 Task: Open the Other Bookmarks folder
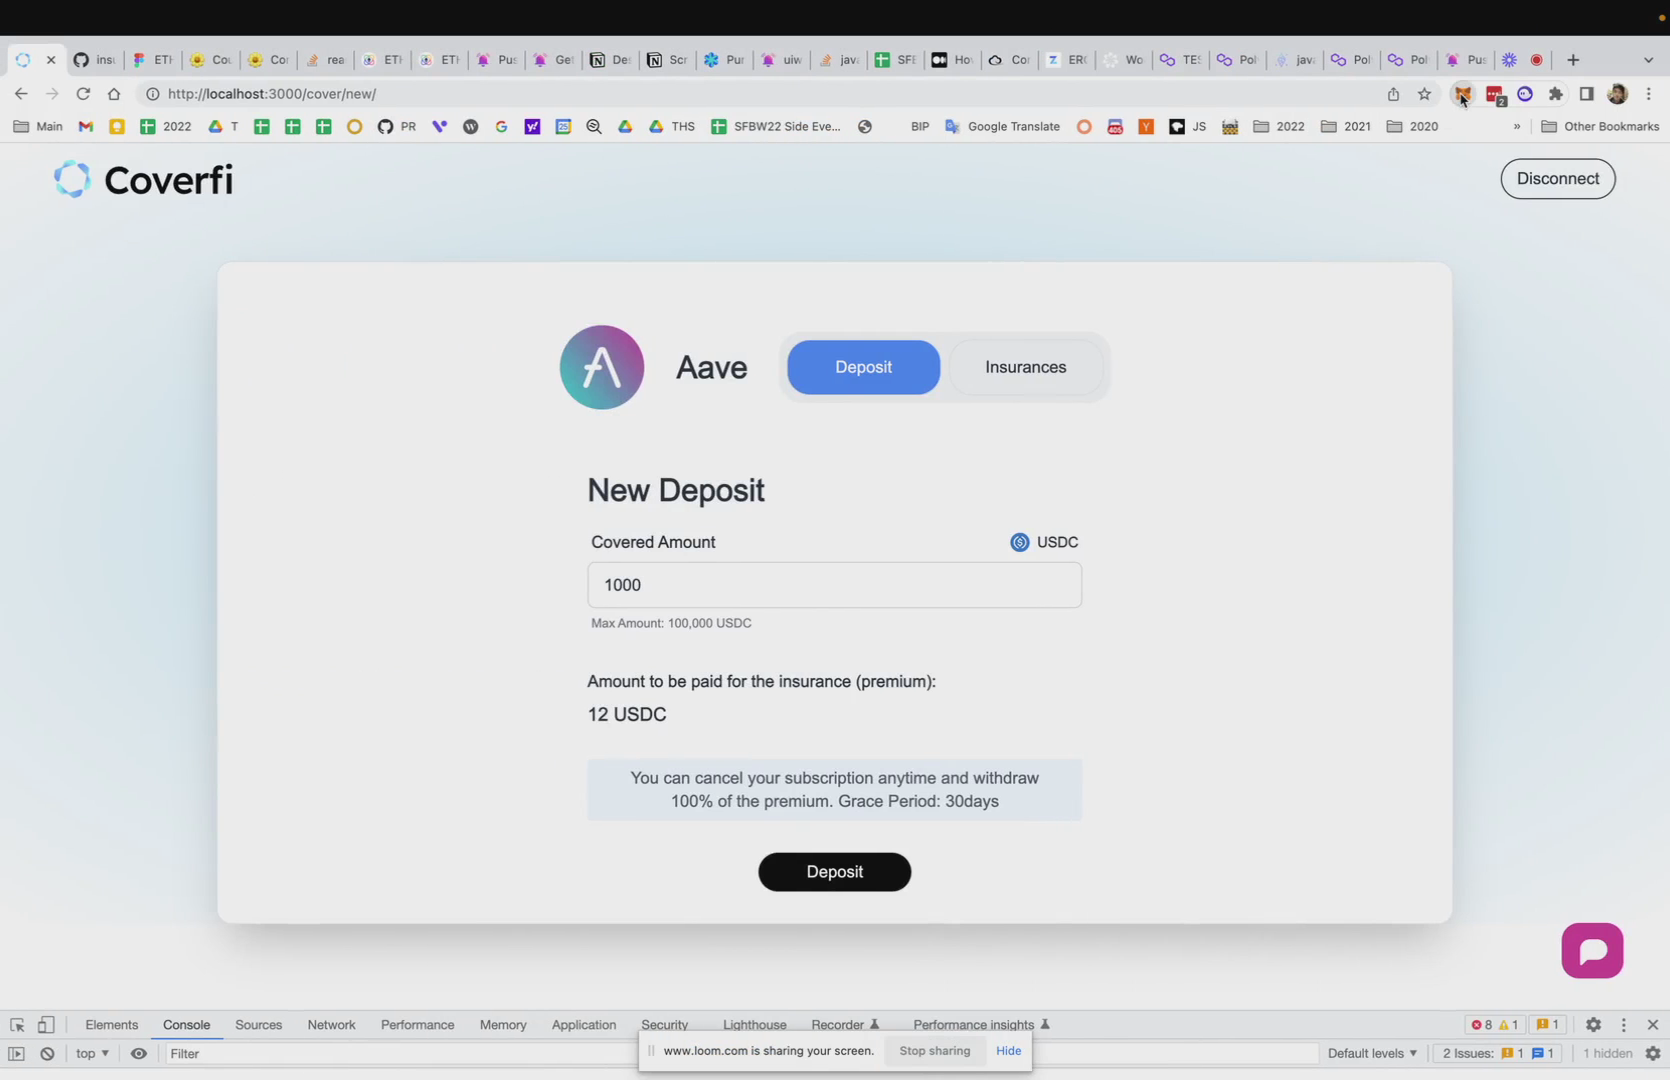[1600, 126]
